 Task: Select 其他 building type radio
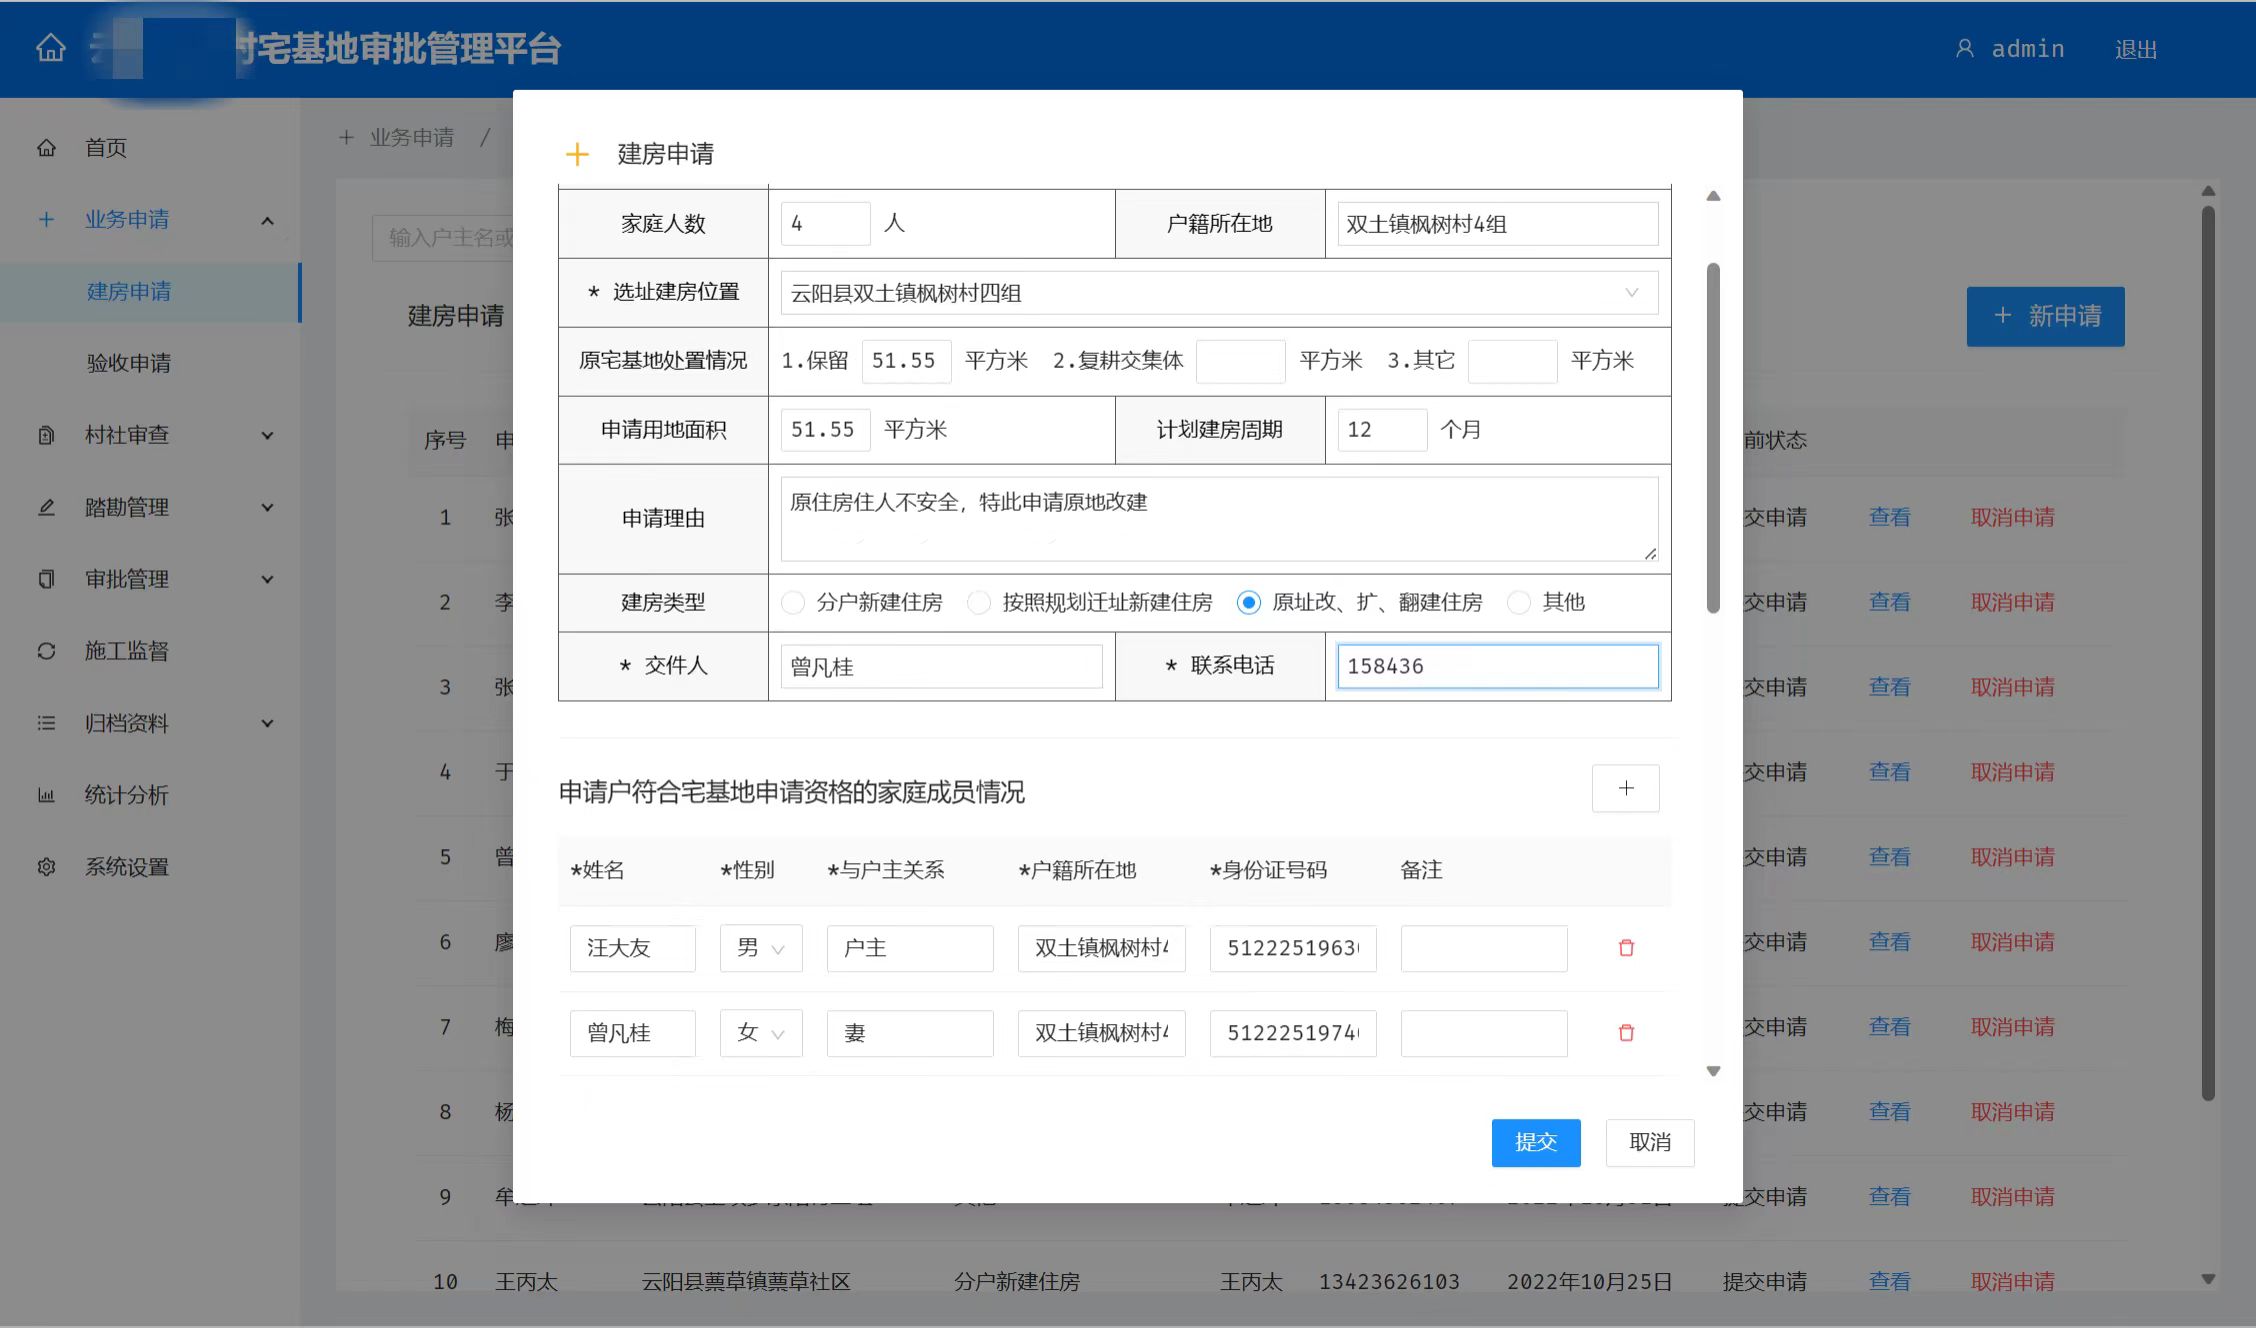(x=1519, y=602)
